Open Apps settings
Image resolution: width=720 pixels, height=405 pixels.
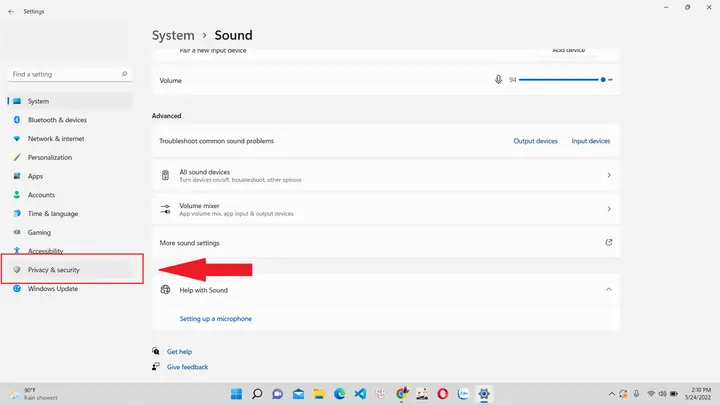point(70,176)
